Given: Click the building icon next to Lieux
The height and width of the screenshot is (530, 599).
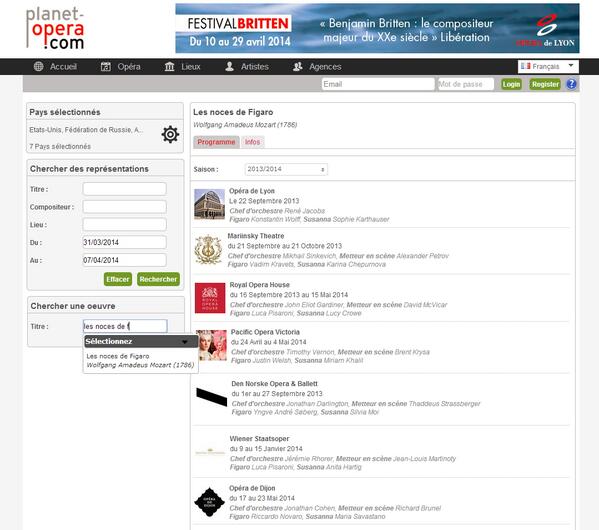Looking at the screenshot, I should [x=169, y=66].
